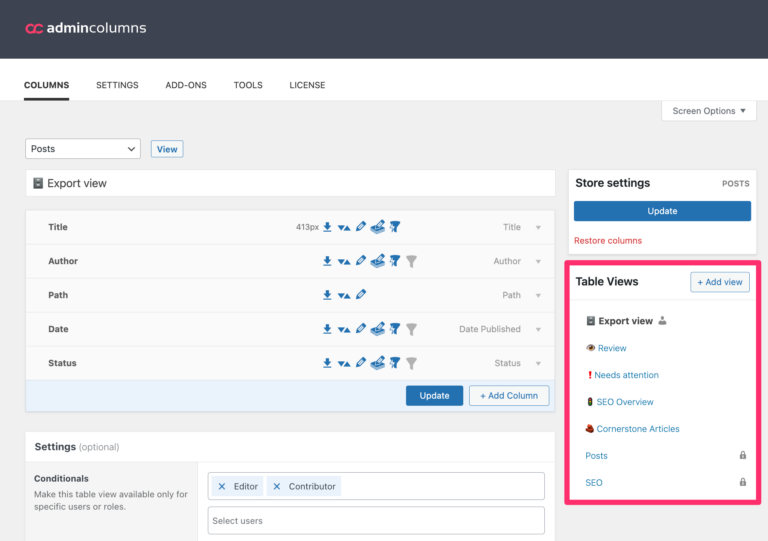Switch to the Add-ons tab
768x541 pixels.
click(x=186, y=85)
